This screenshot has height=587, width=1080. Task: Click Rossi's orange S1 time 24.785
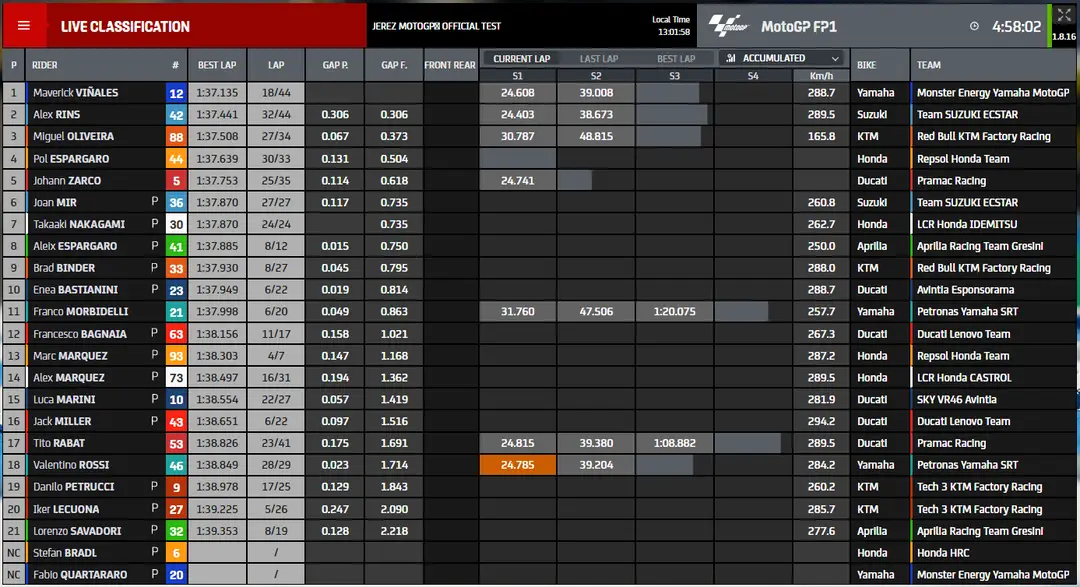point(517,465)
